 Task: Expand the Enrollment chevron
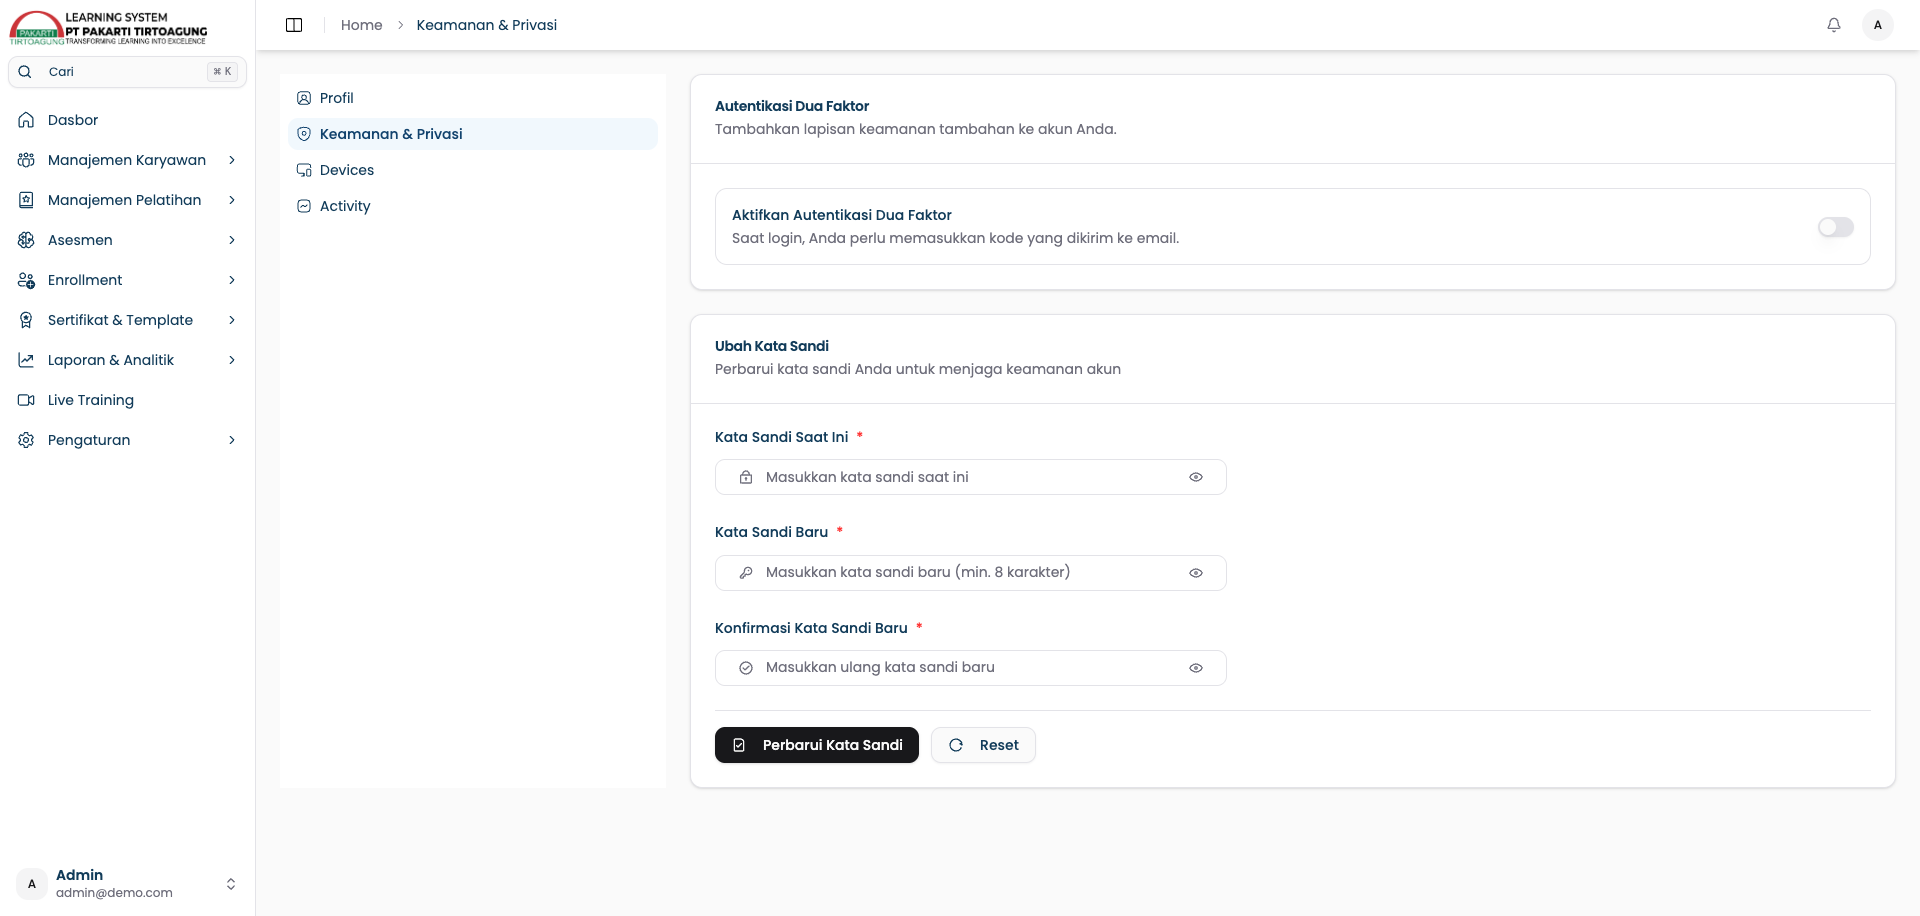(232, 280)
